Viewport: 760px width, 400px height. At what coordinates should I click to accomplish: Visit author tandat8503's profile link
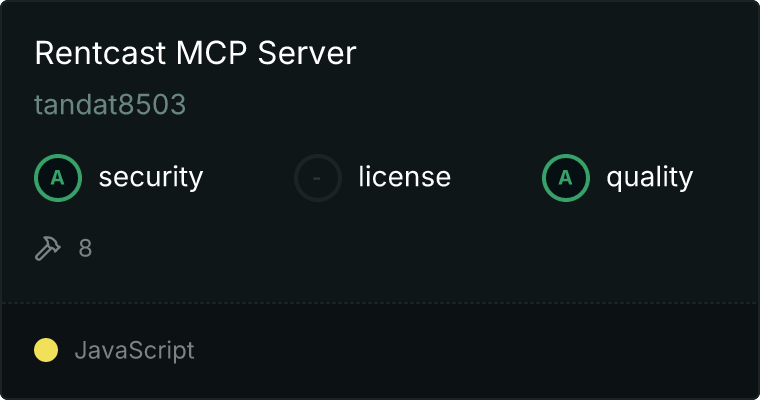coord(110,105)
